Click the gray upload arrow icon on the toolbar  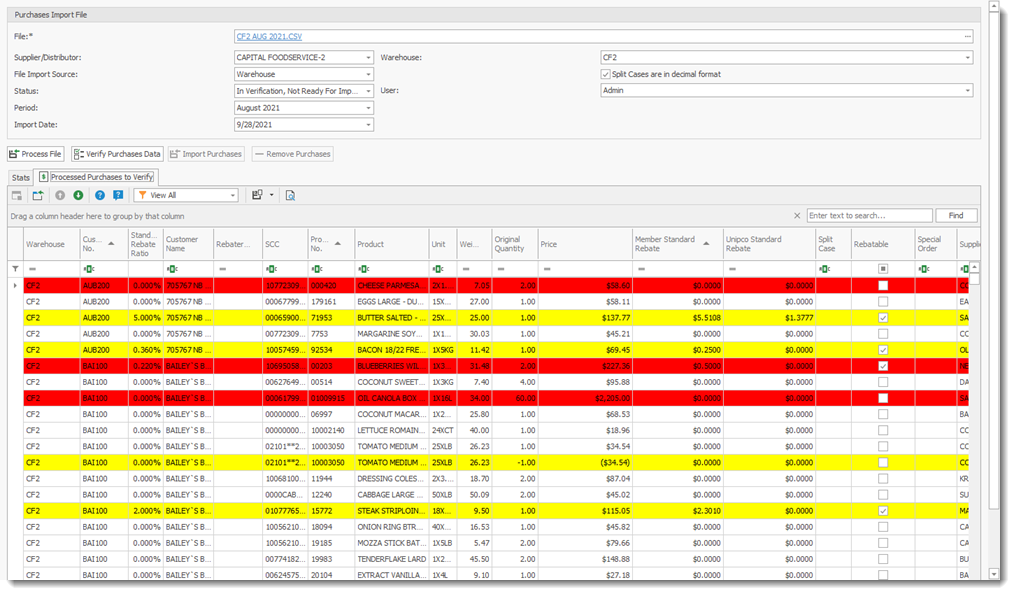[x=60, y=195]
